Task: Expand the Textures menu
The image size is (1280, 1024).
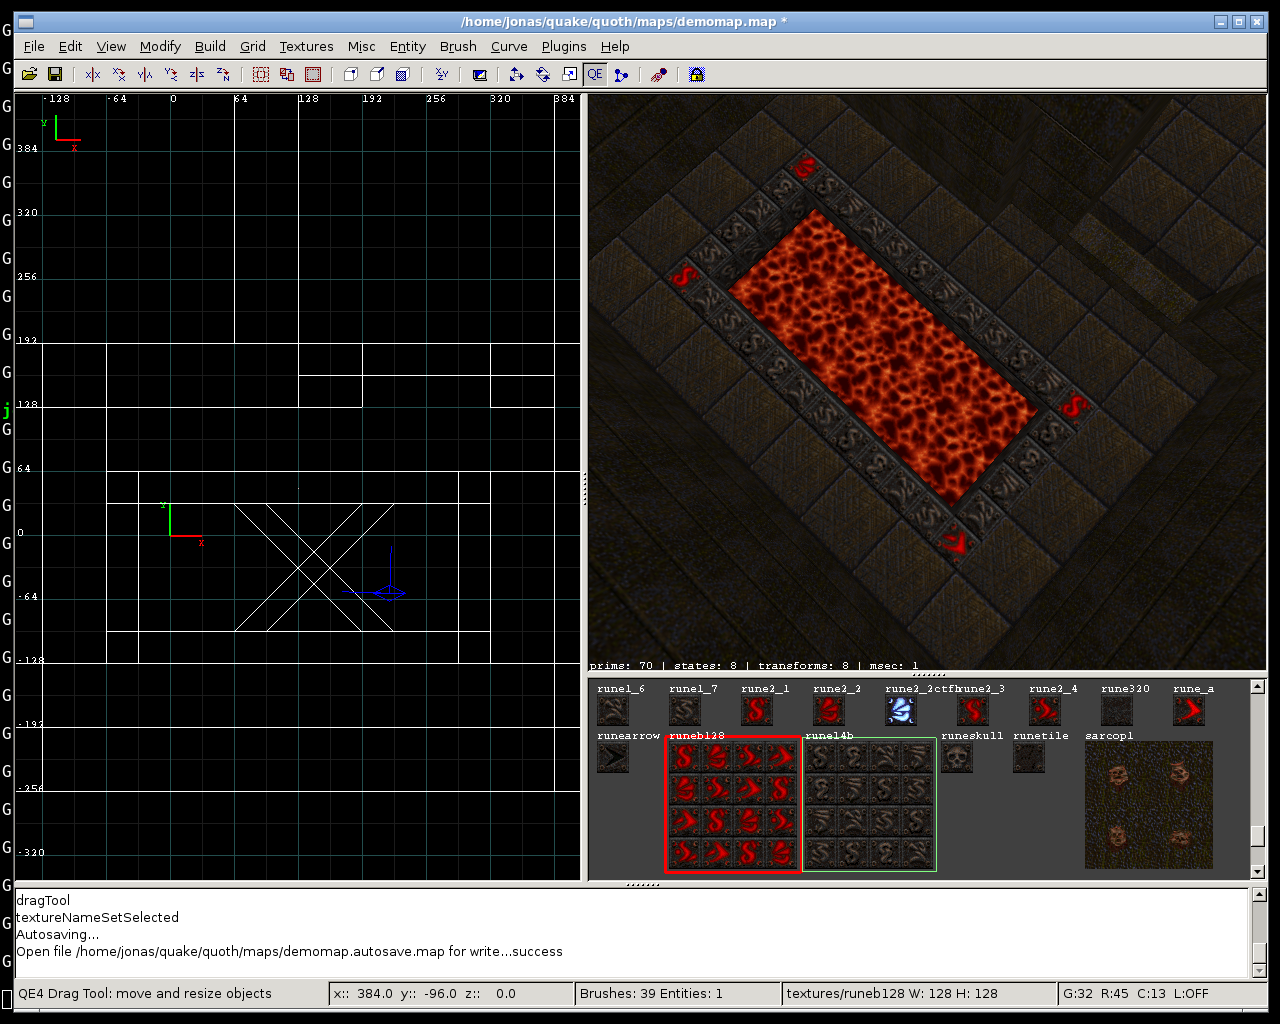Action: tap(306, 46)
